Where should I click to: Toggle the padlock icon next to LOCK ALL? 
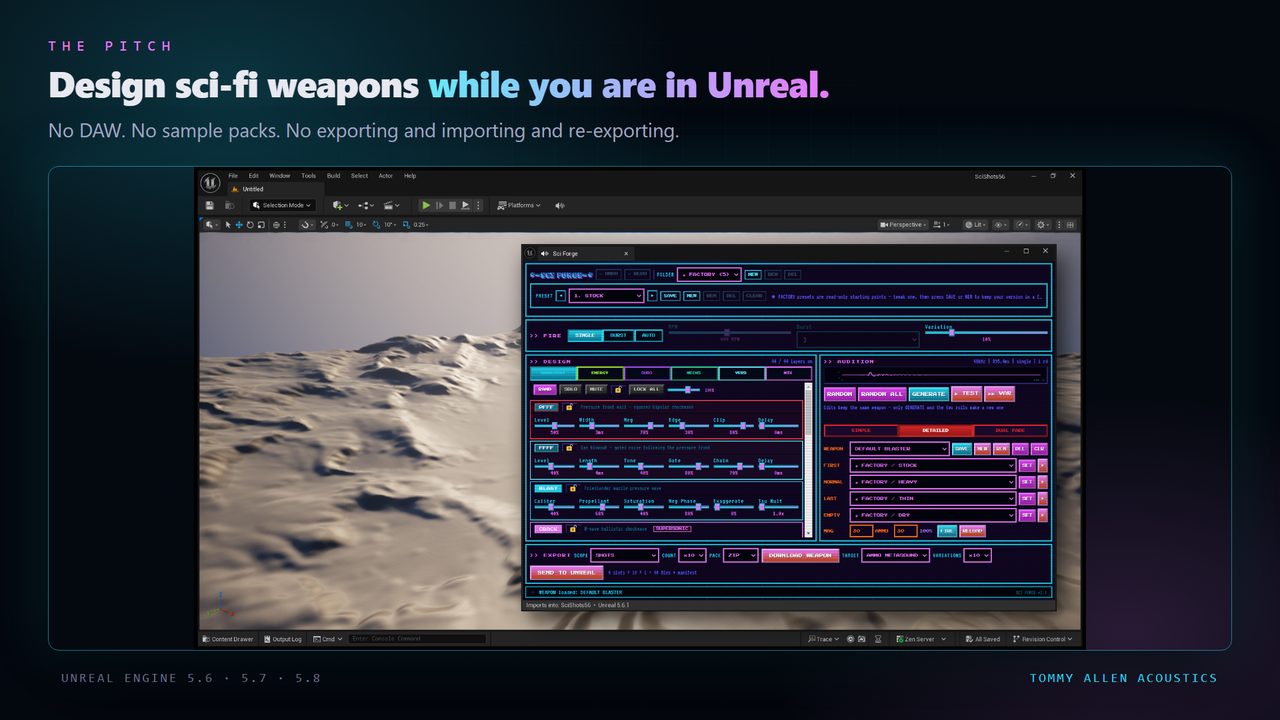click(x=618, y=389)
